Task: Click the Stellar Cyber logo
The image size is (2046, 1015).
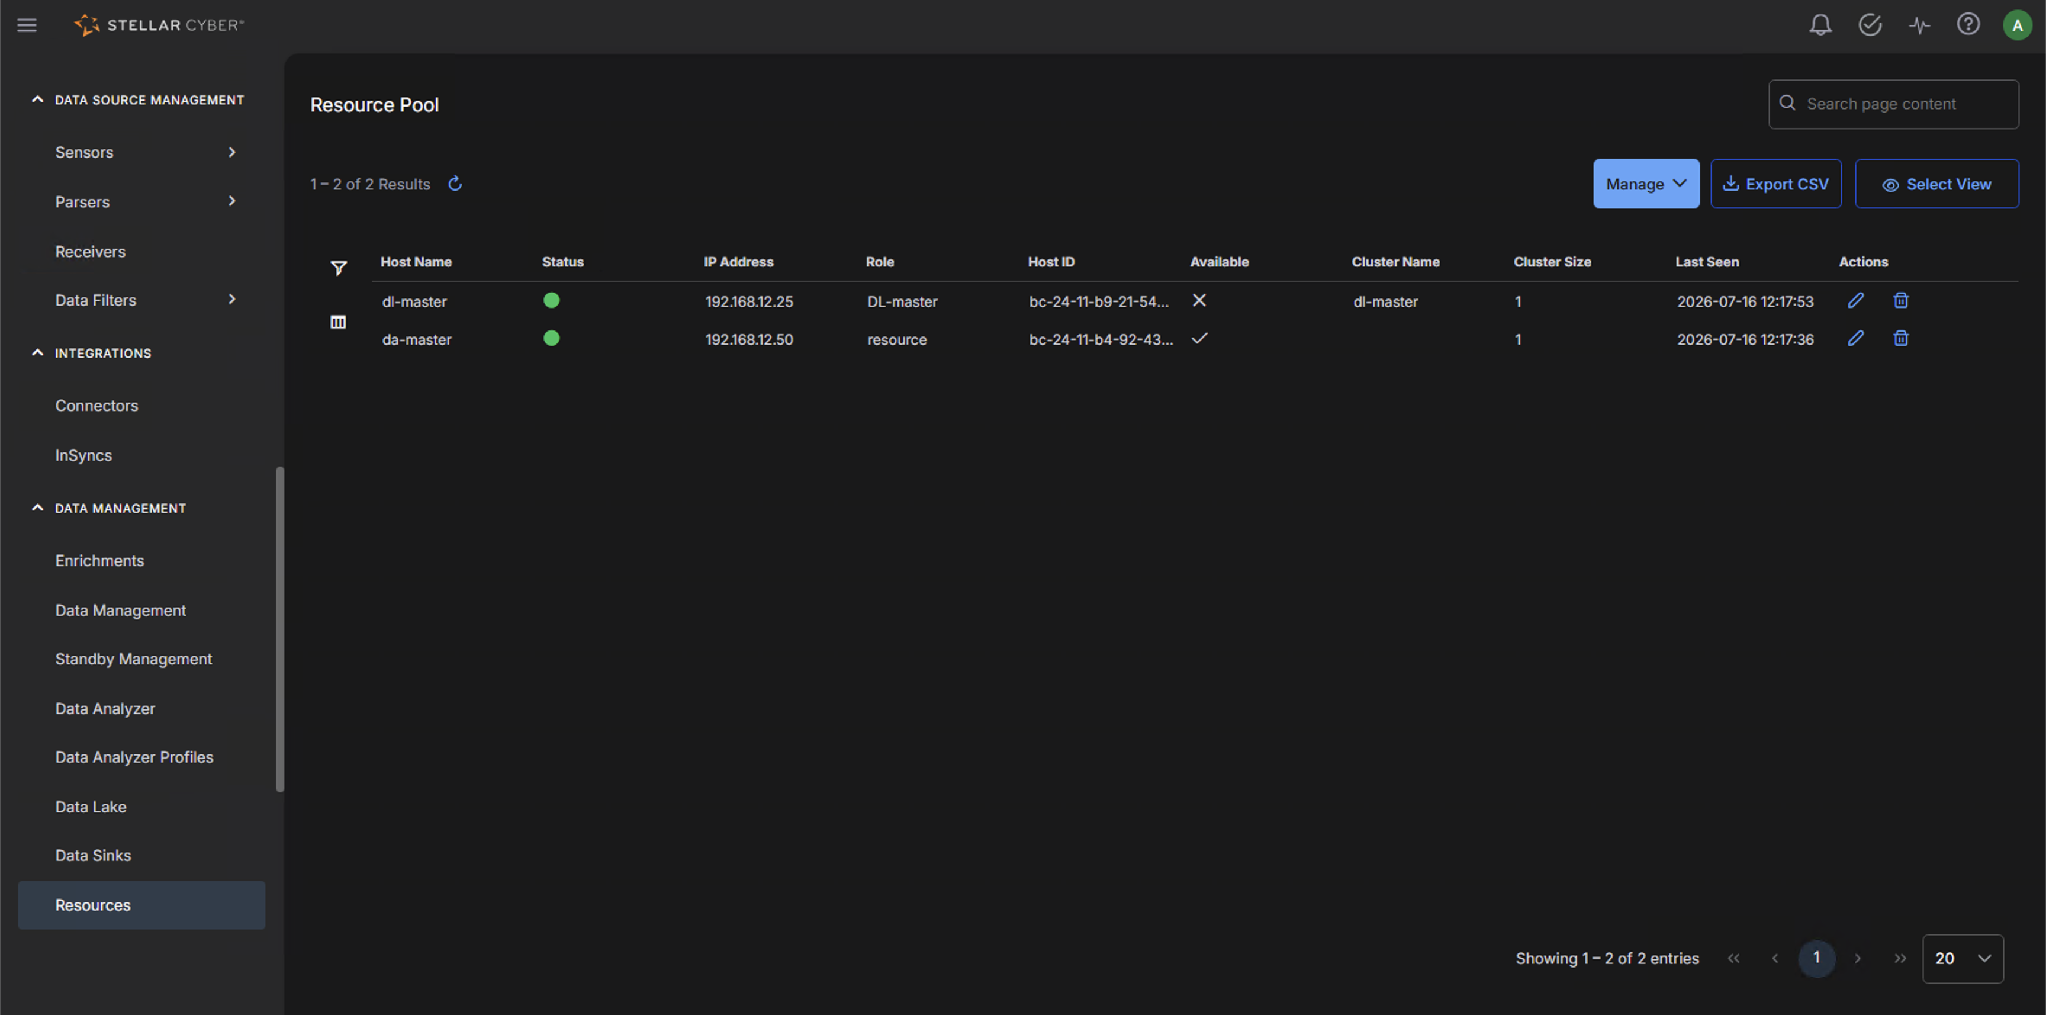Action: point(159,25)
